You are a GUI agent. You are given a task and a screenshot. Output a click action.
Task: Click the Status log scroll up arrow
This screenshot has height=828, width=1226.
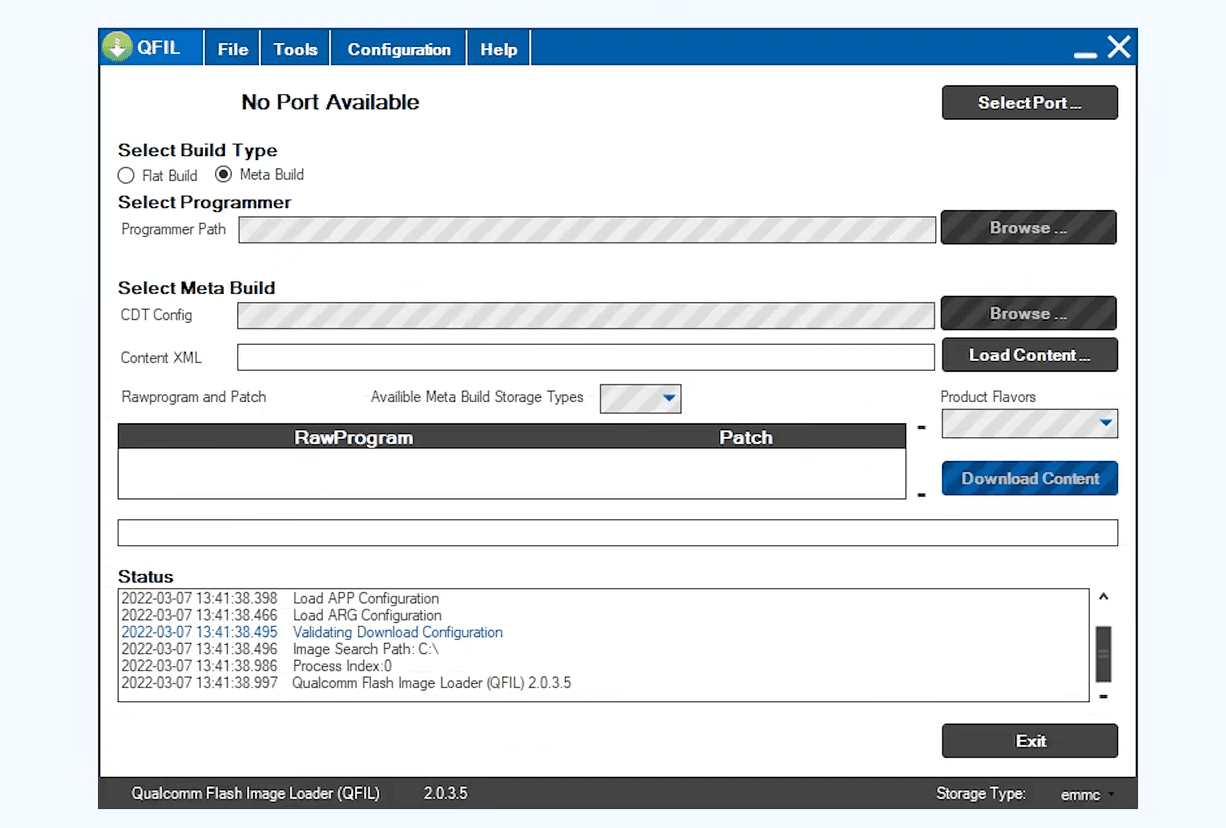1103,597
